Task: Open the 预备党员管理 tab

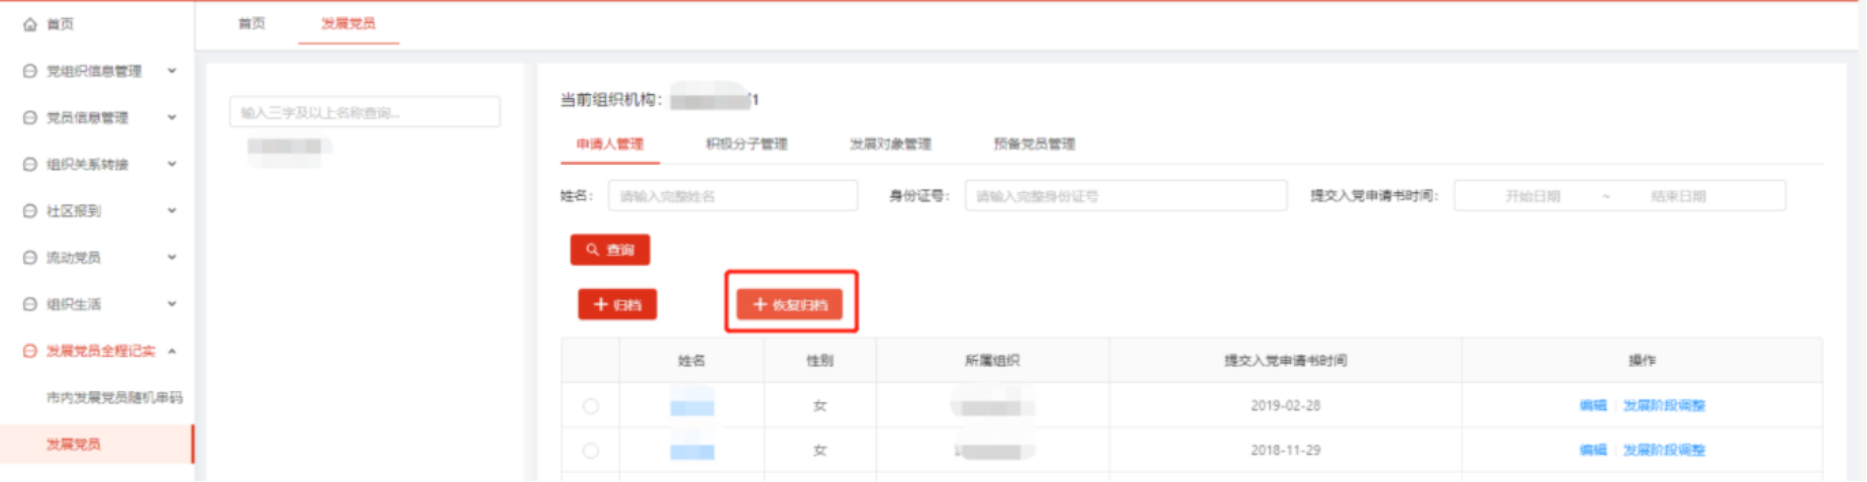Action: tap(1034, 144)
